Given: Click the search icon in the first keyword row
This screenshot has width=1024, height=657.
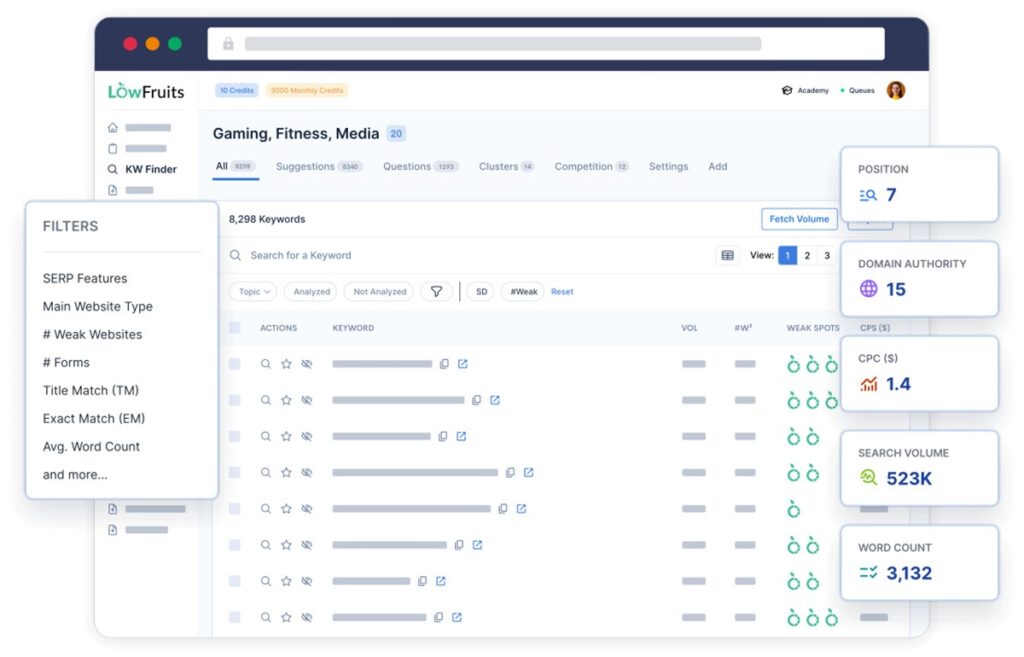Looking at the screenshot, I should pos(266,364).
